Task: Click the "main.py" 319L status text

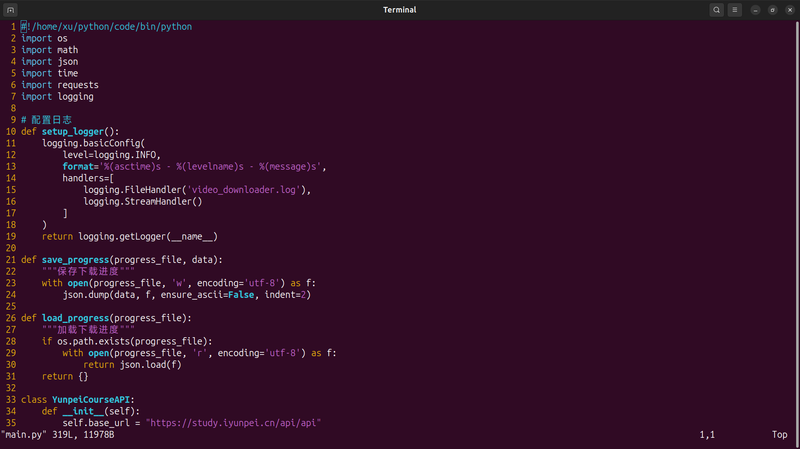Action: [58, 435]
